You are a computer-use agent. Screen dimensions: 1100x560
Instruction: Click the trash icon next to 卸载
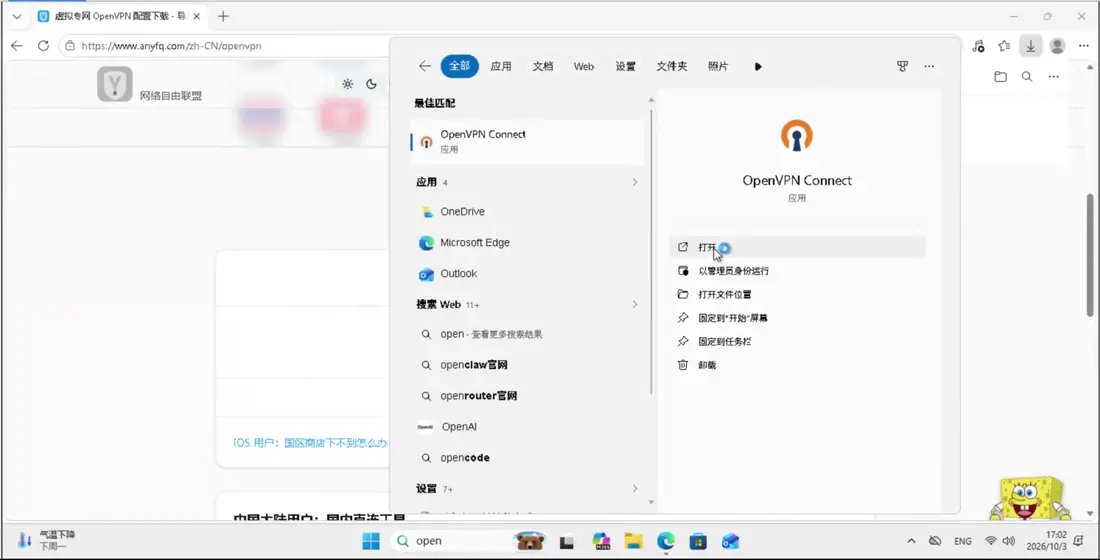coord(683,365)
